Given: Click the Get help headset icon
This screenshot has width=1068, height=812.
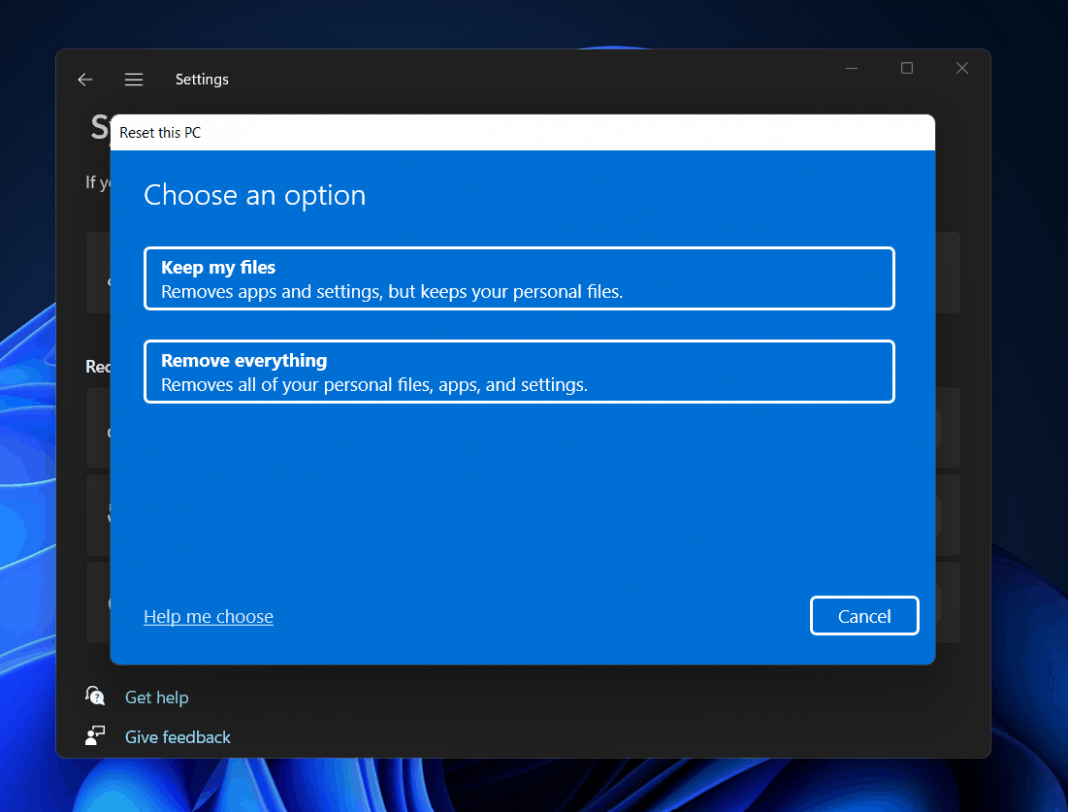Looking at the screenshot, I should (96, 697).
